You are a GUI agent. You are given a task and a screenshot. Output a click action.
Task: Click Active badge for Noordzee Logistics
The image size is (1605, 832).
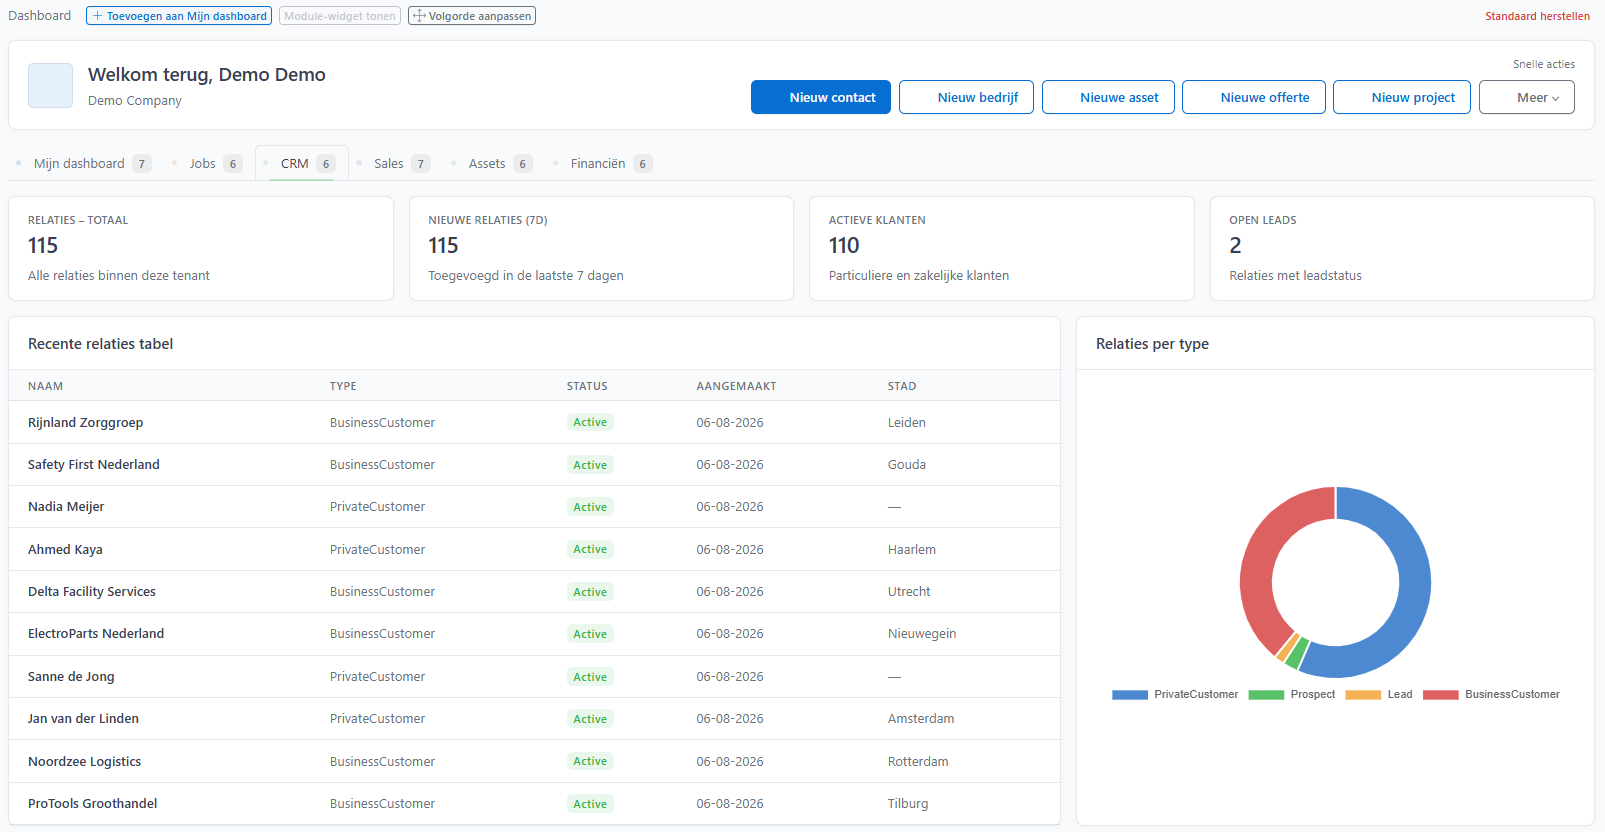(x=590, y=761)
